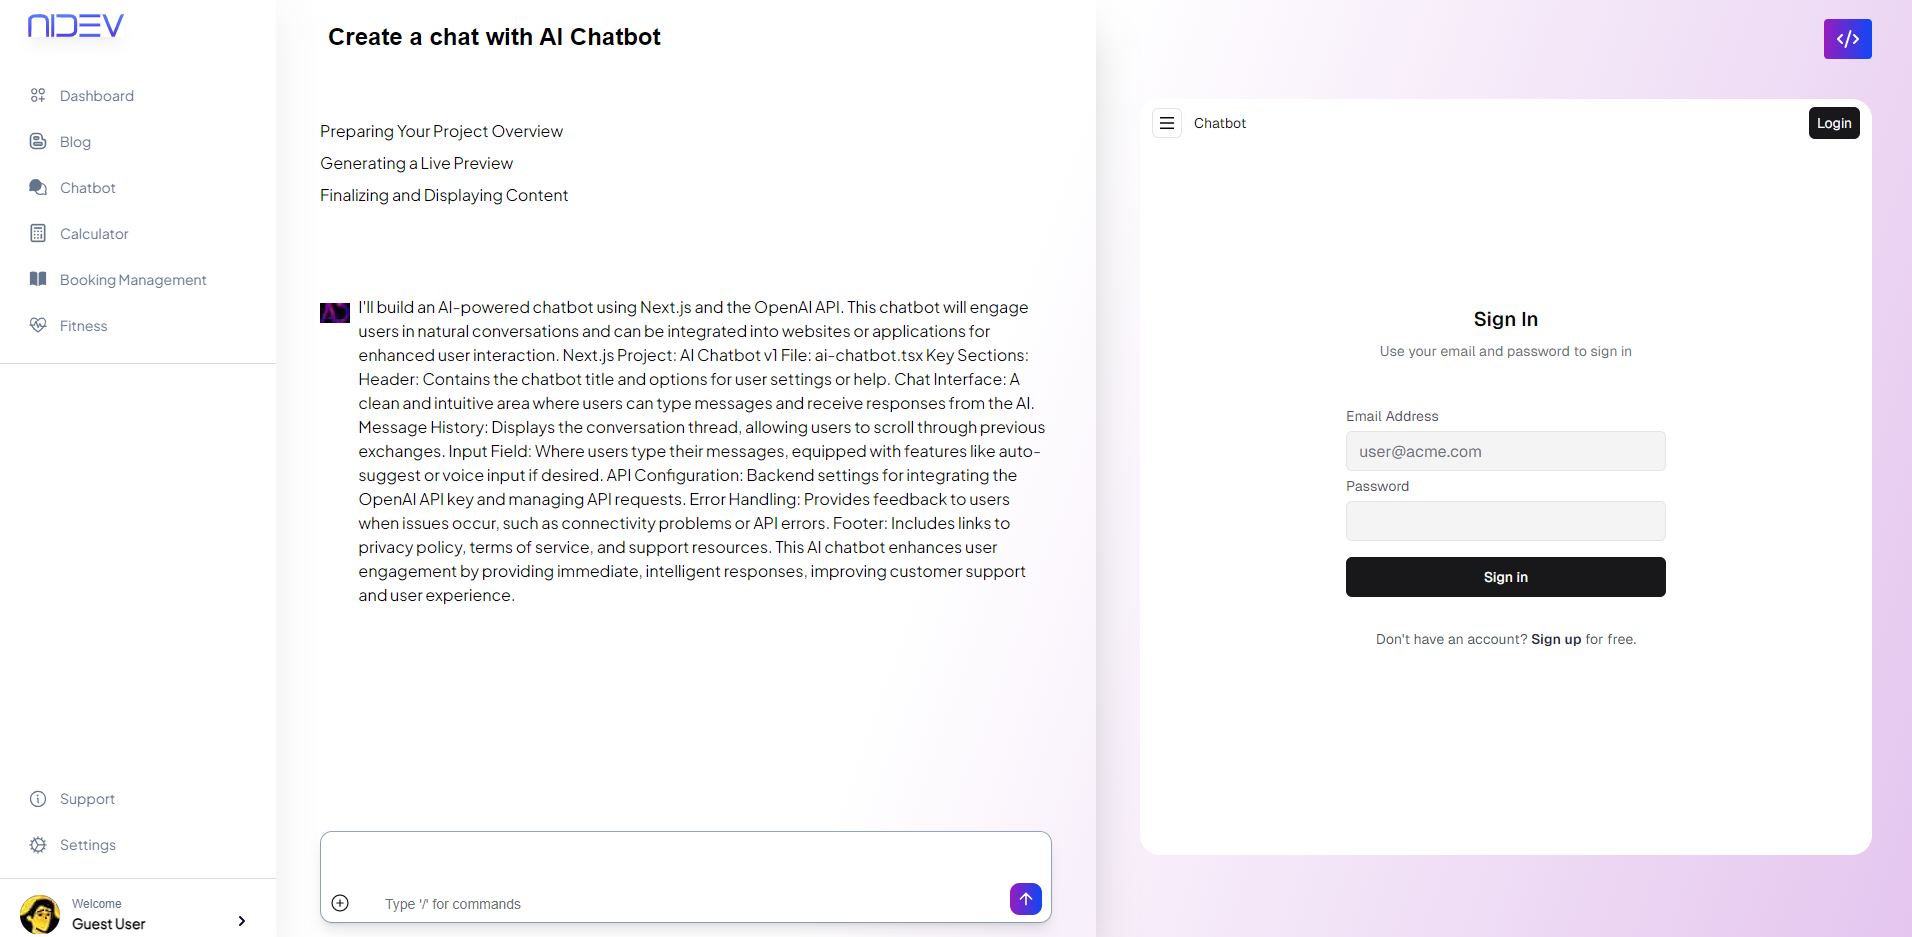Click the Sign in button

click(x=1505, y=577)
